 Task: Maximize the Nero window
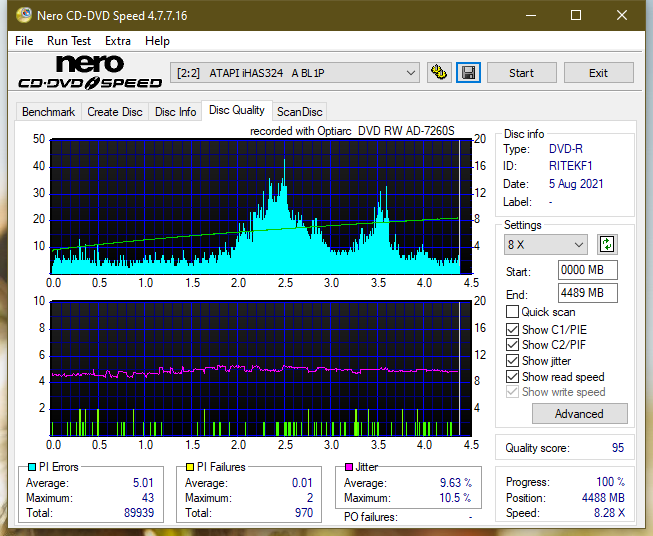[576, 15]
